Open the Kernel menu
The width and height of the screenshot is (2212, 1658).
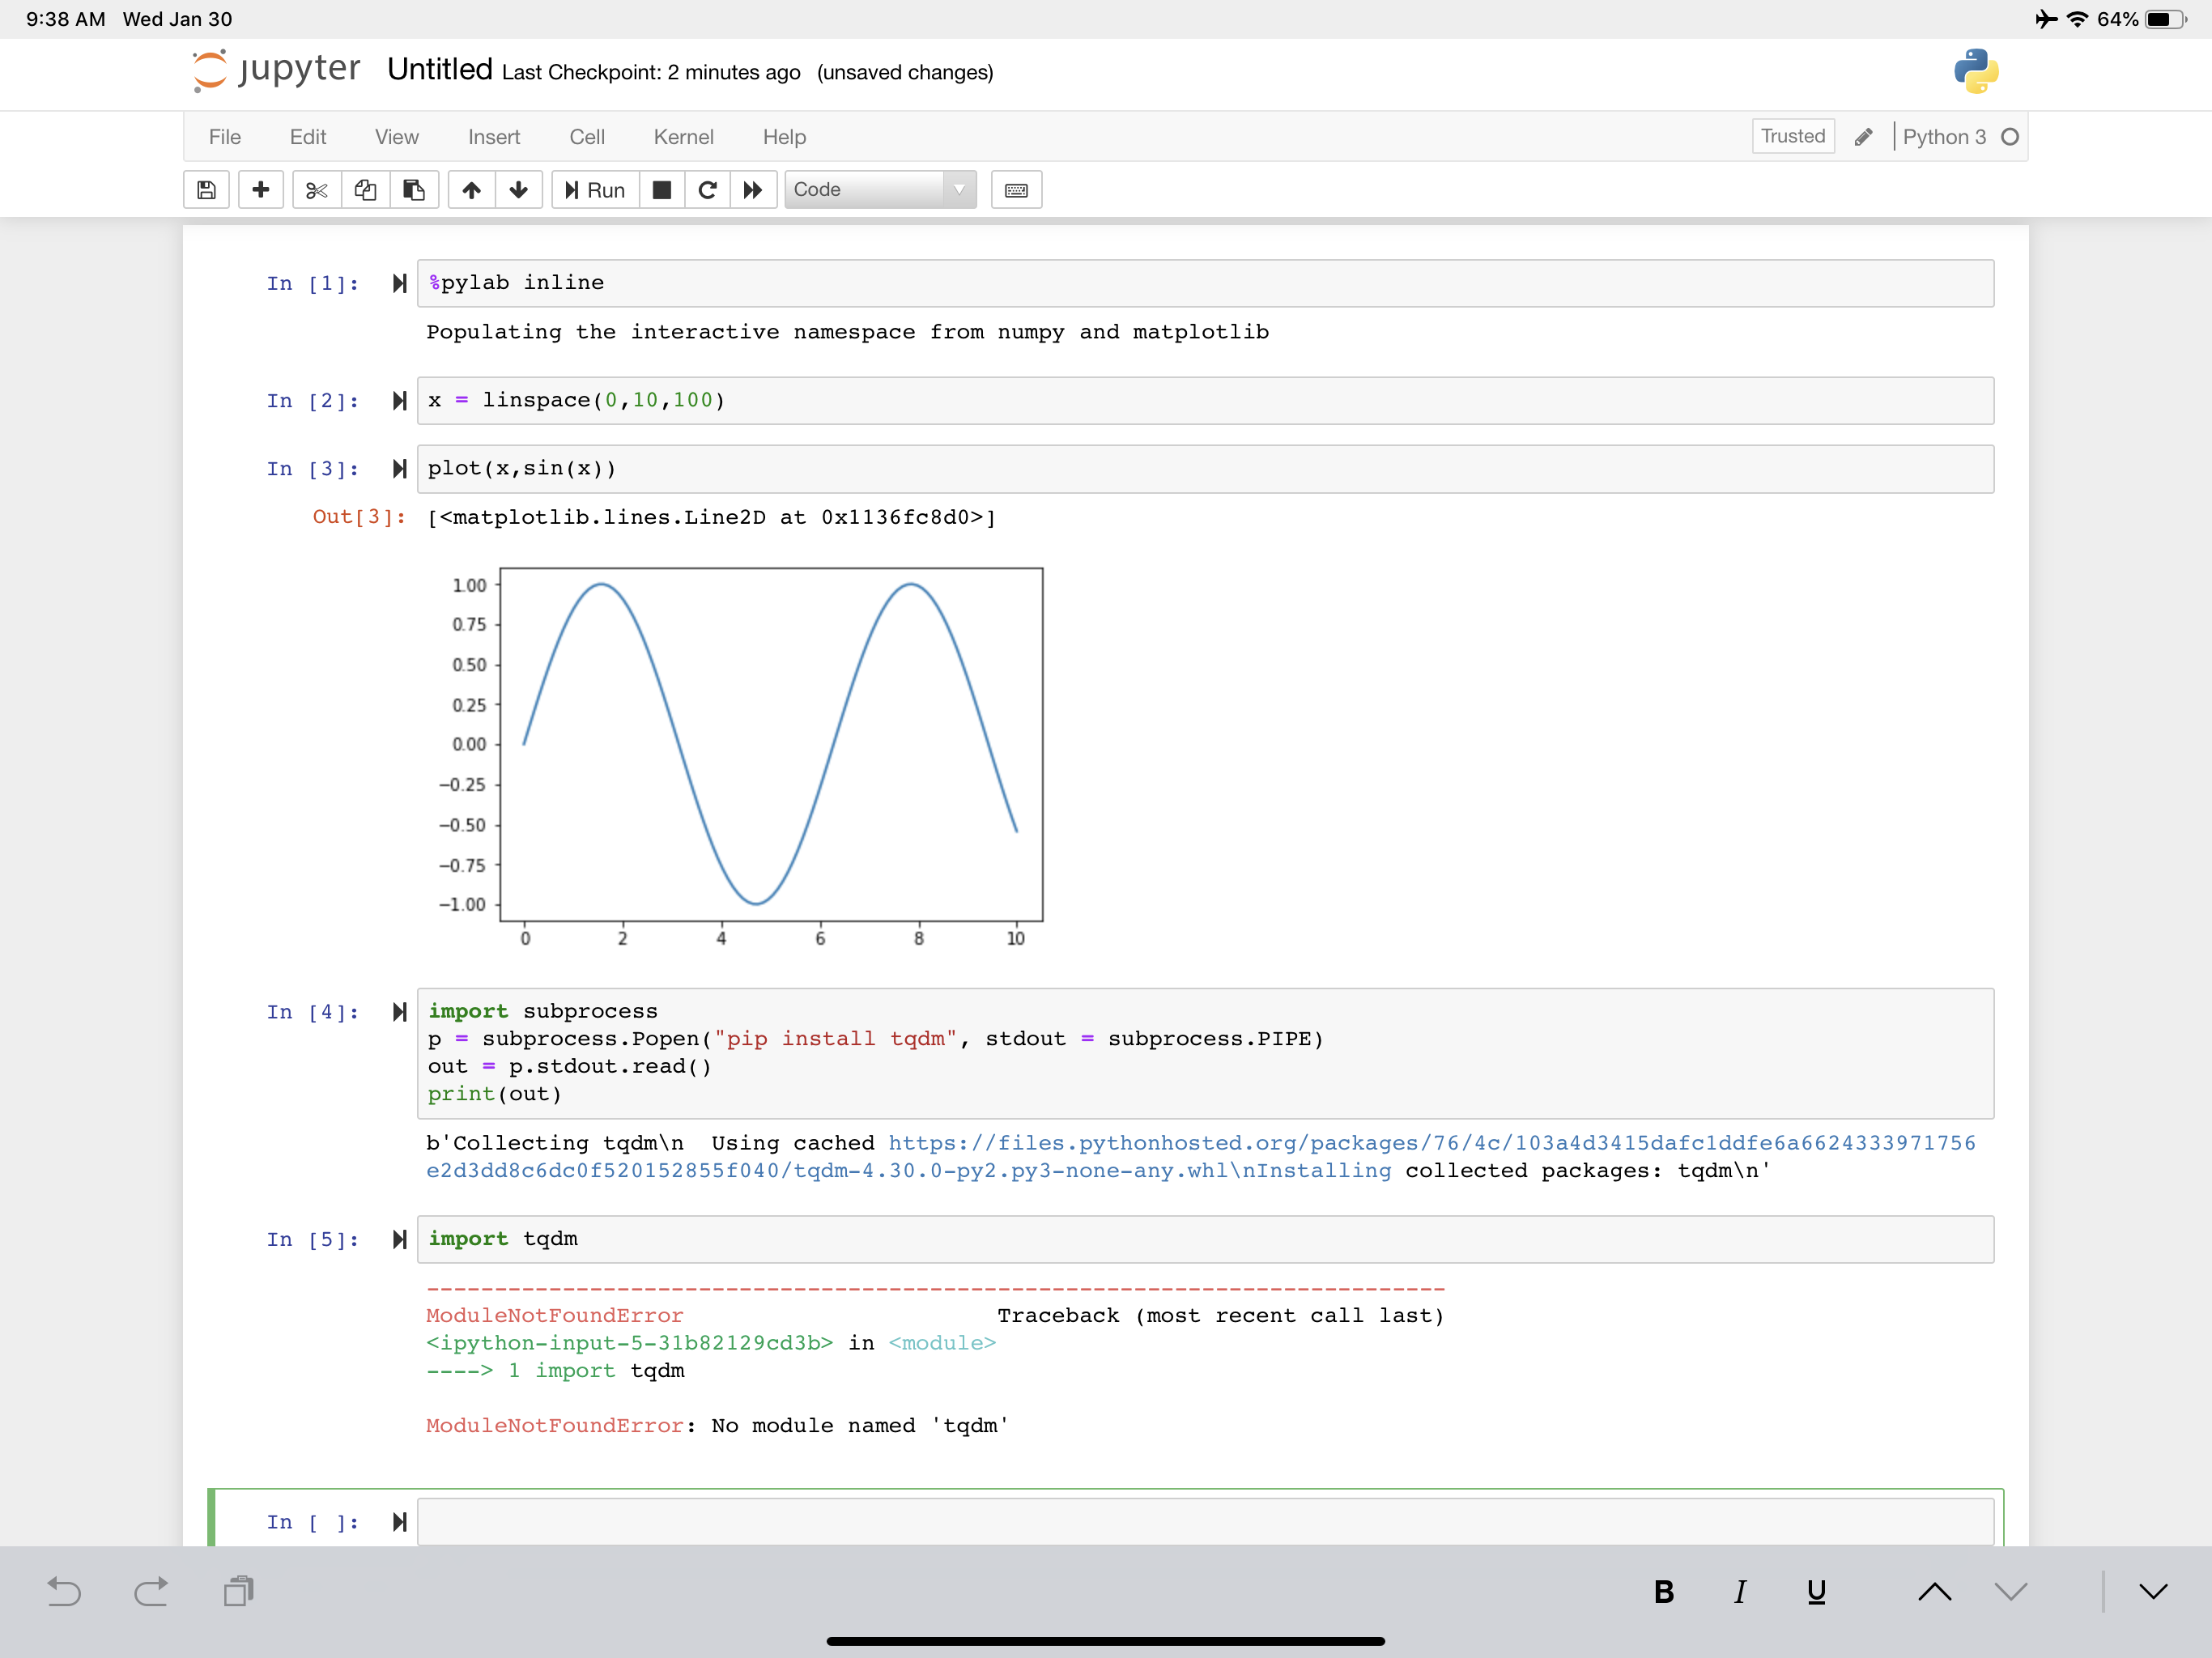pos(683,137)
